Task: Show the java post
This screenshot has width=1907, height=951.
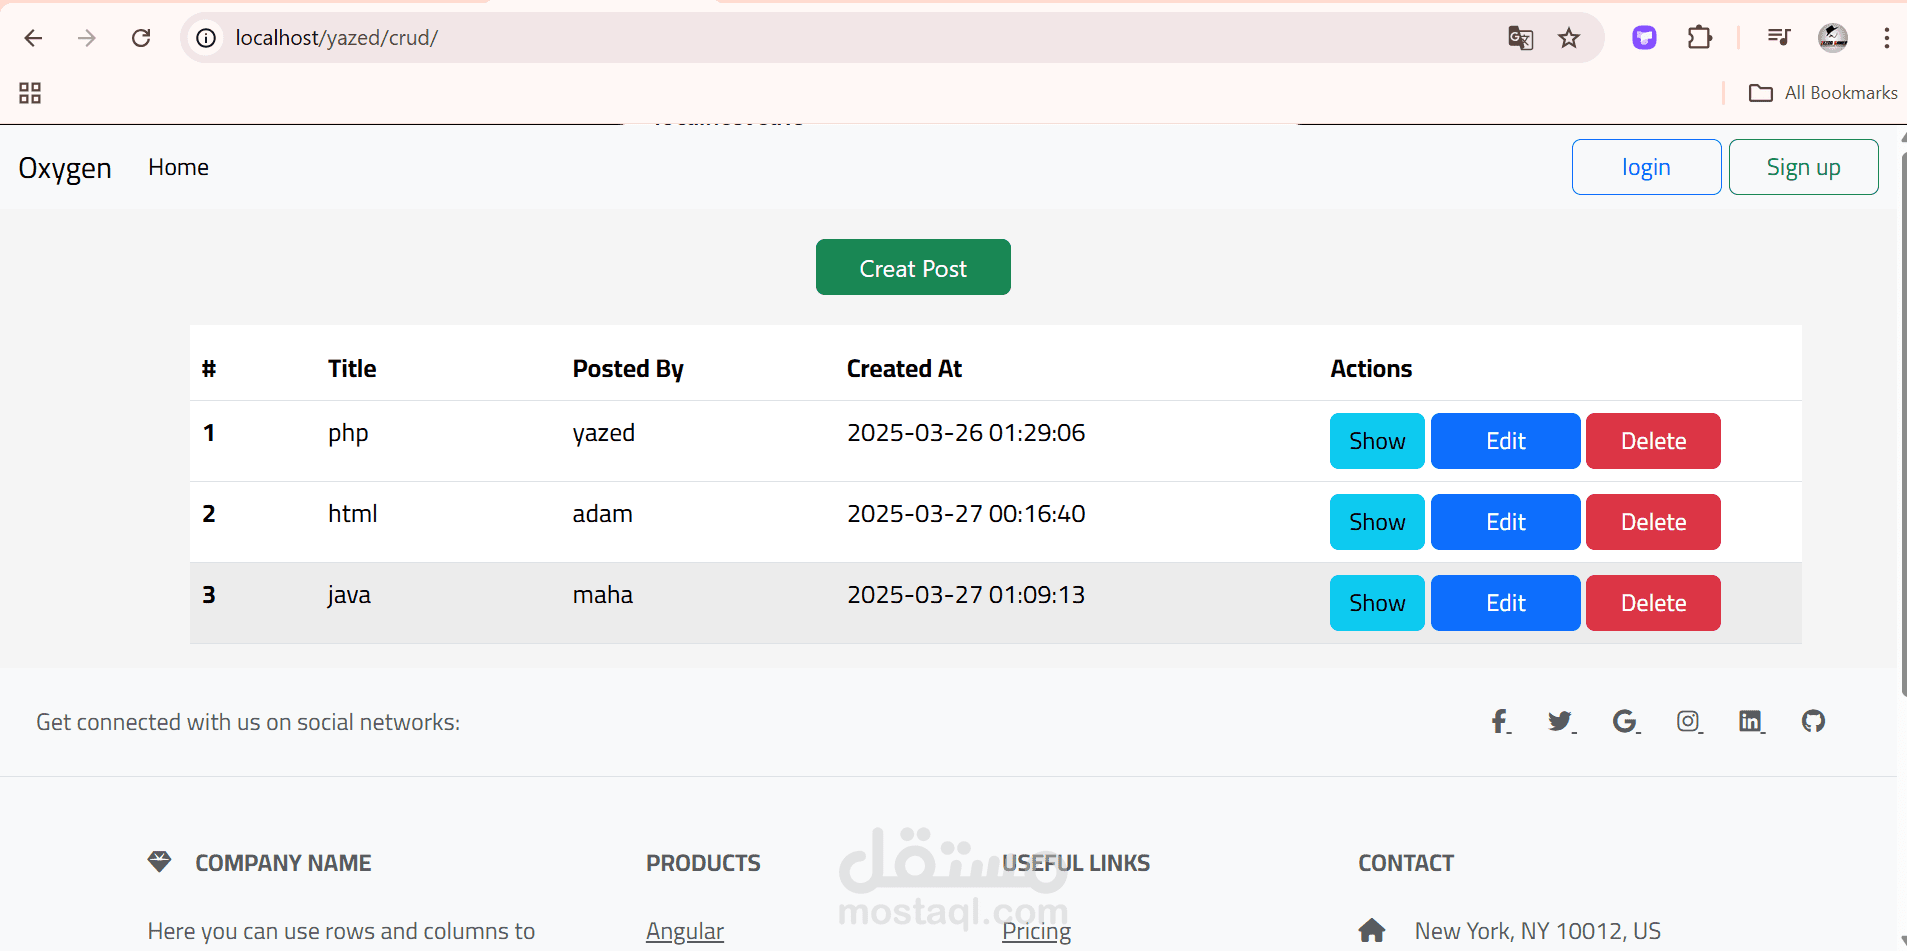Action: pyautogui.click(x=1377, y=603)
